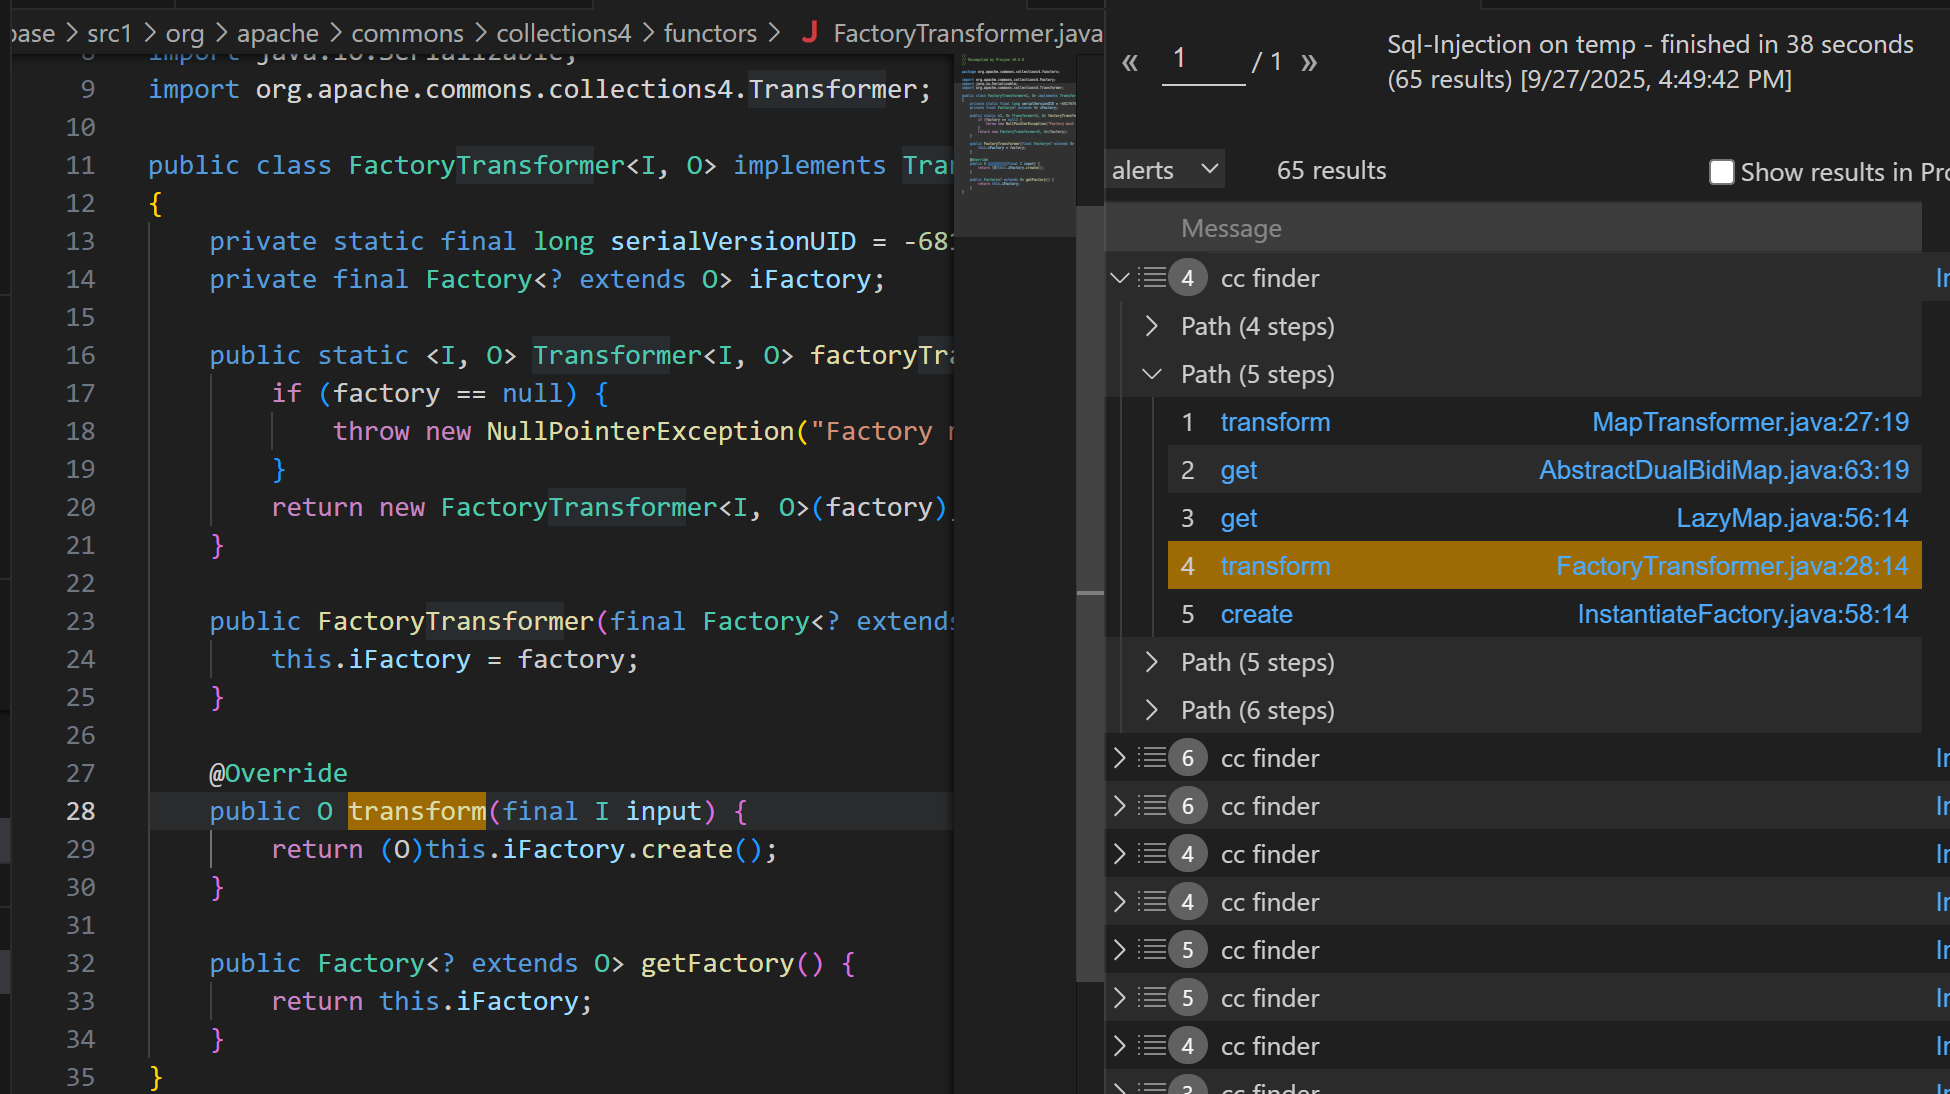
Task: Collapse the first cc finder result
Action: coord(1120,278)
